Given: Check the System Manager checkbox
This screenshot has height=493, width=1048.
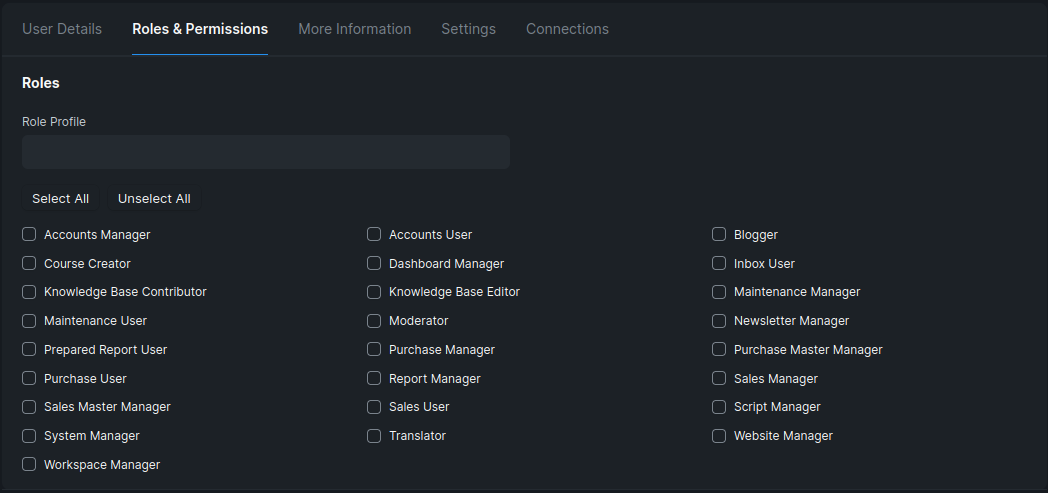Looking at the screenshot, I should coord(29,436).
